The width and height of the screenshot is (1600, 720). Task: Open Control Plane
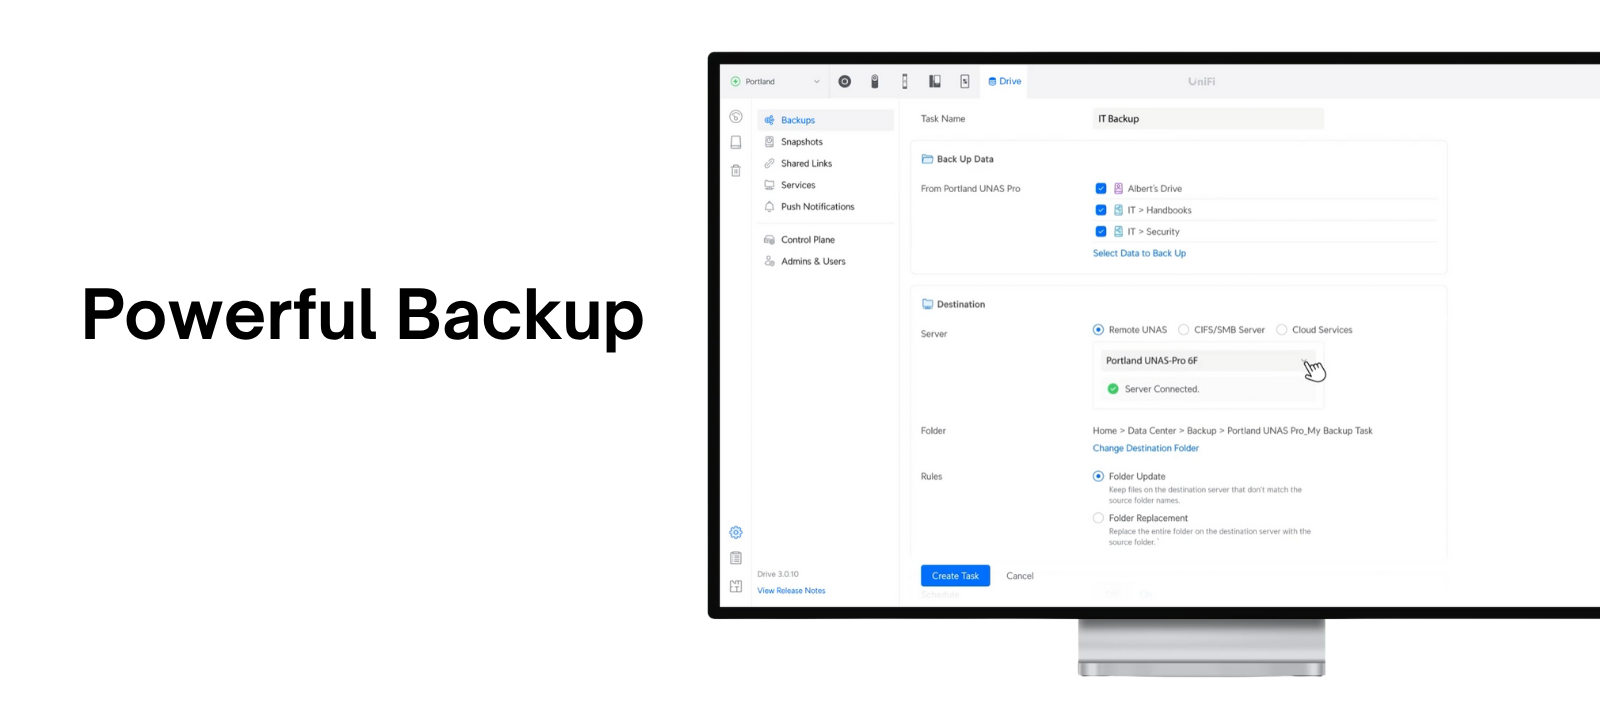coord(825,240)
